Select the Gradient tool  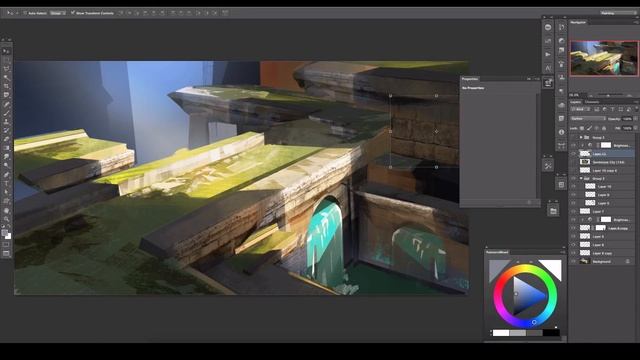6,148
